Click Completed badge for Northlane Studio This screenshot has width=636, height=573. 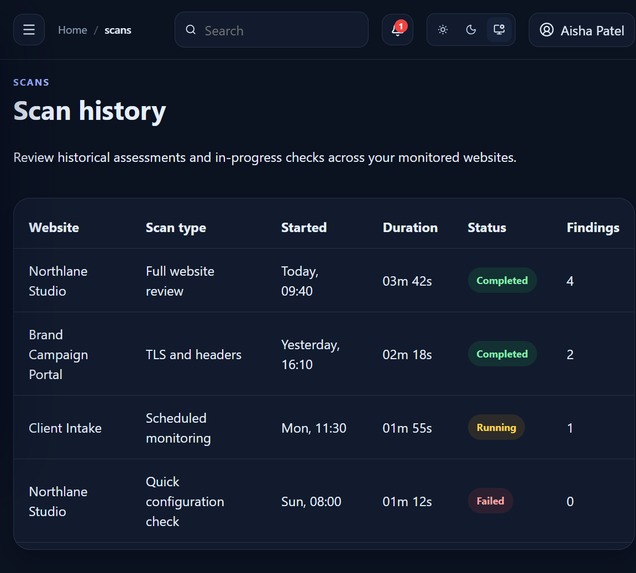(x=502, y=280)
